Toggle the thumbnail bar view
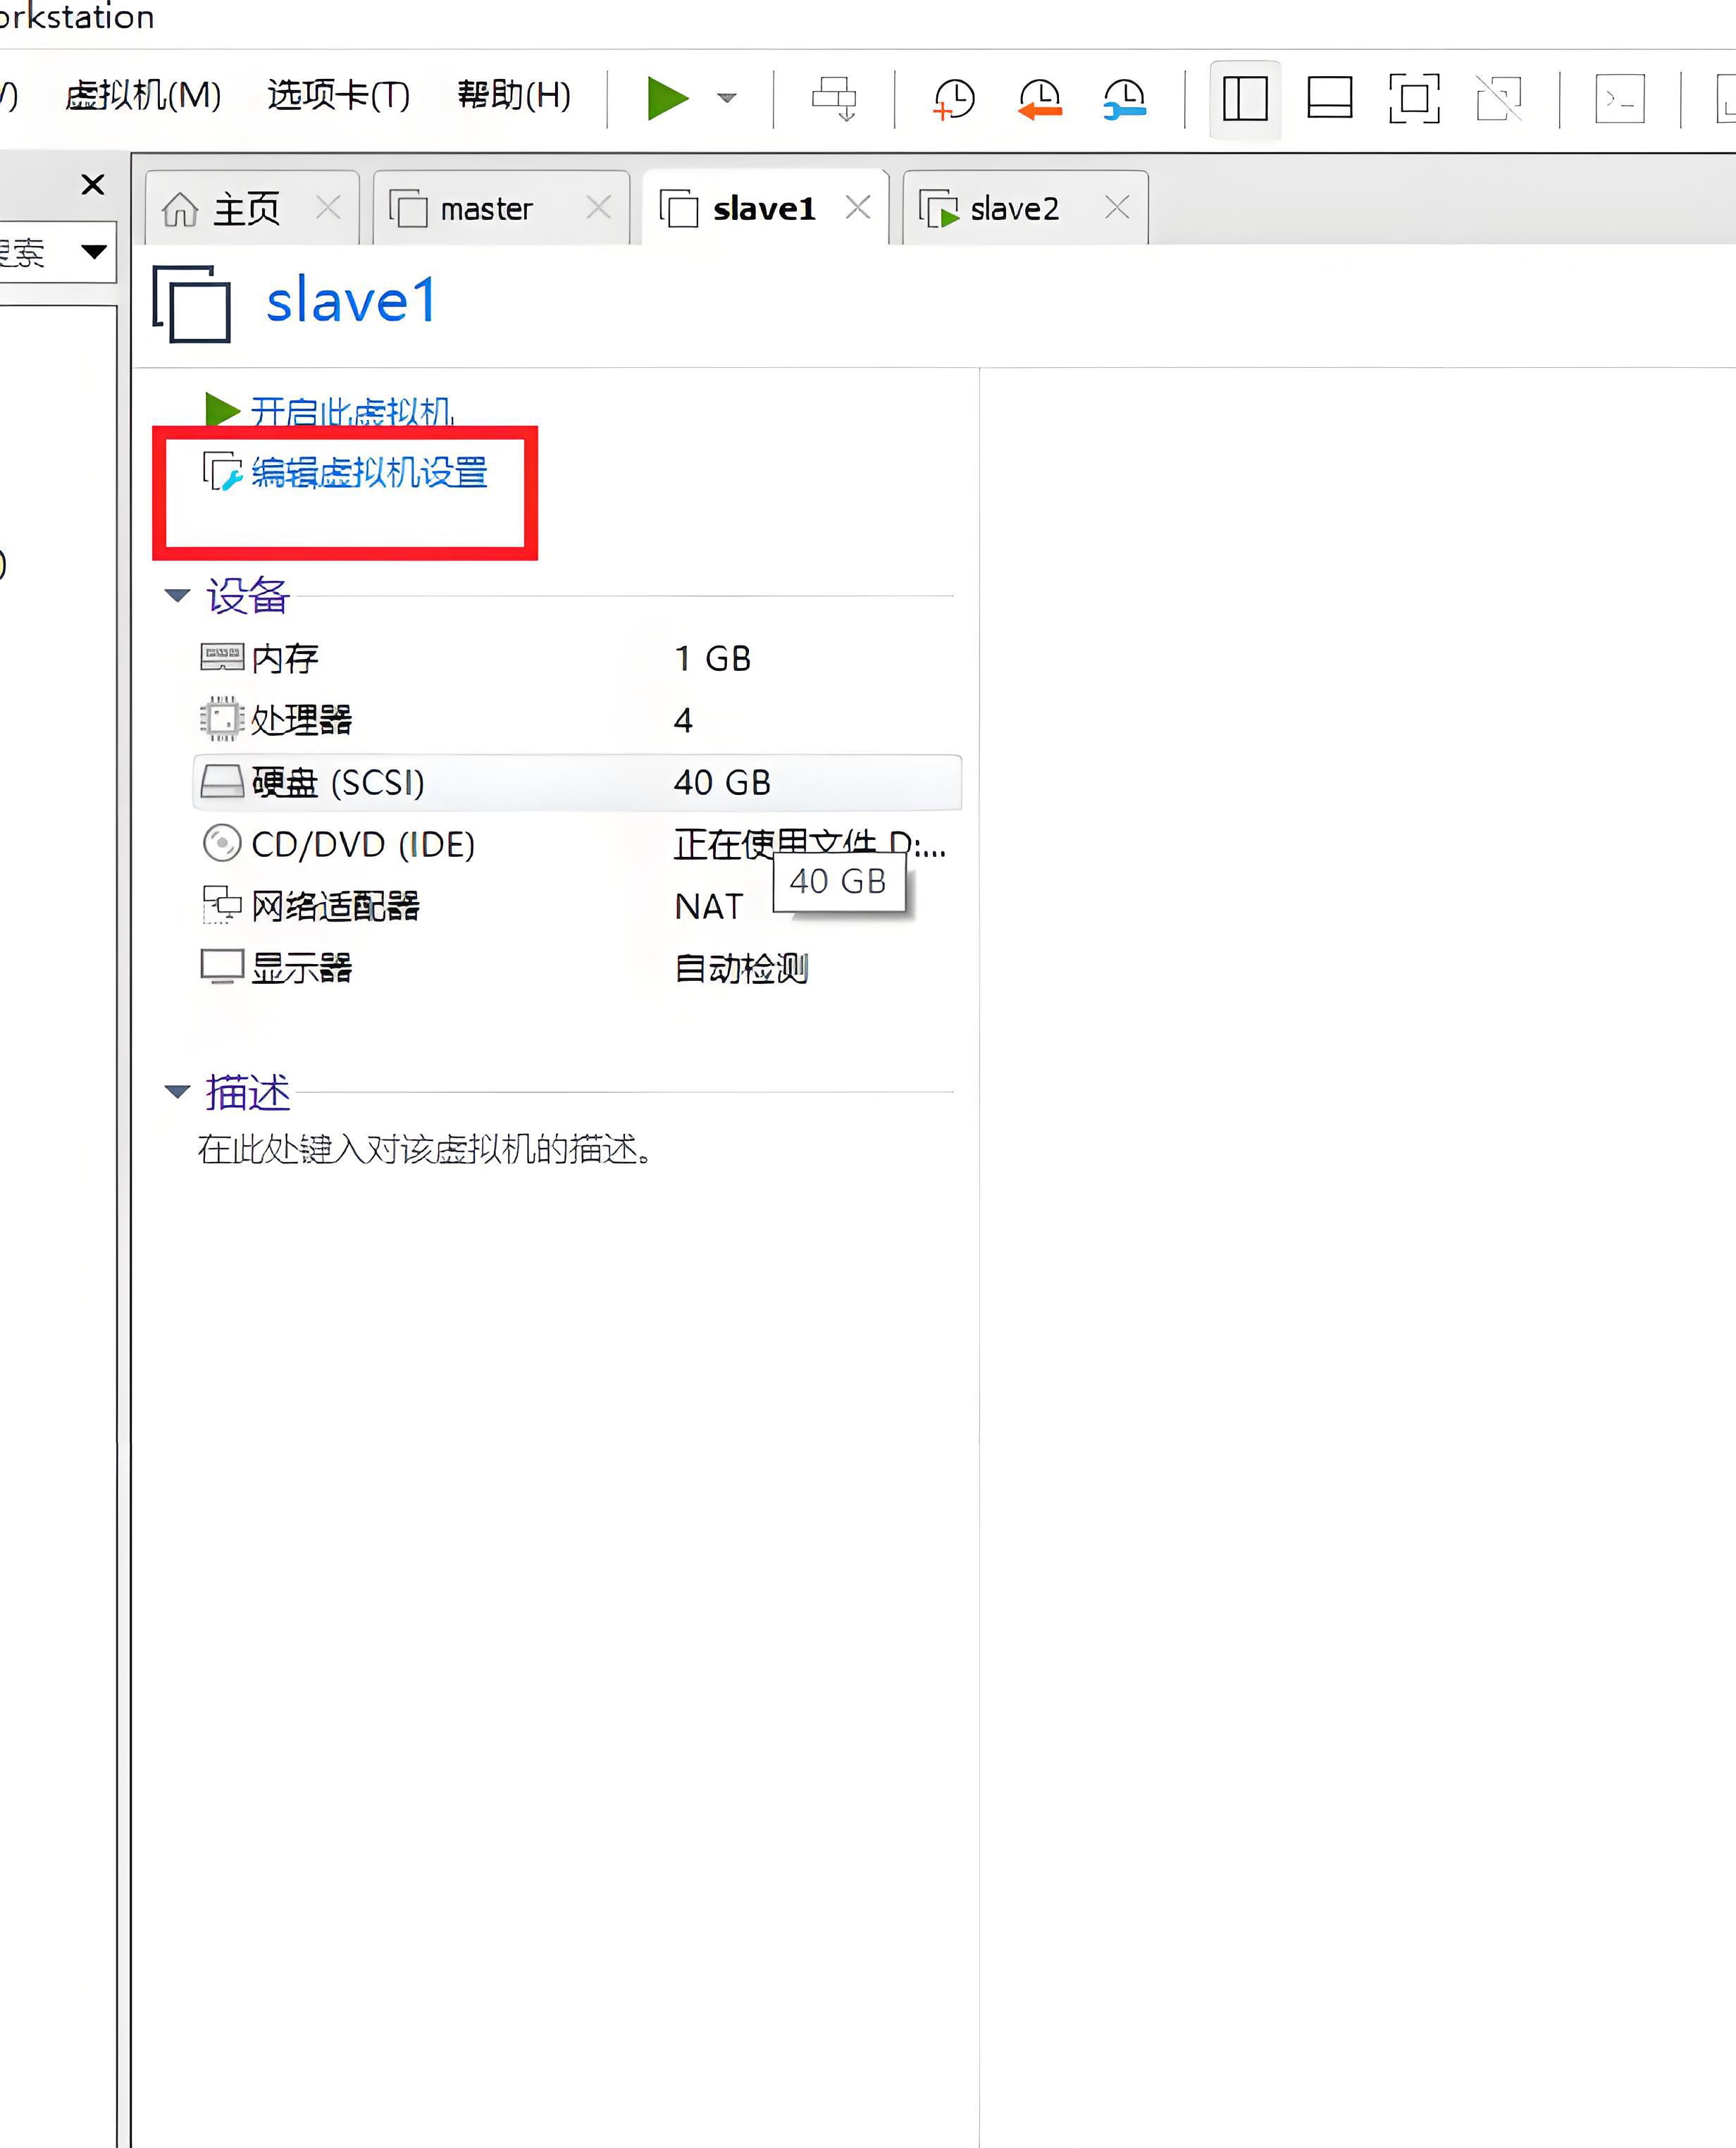This screenshot has width=1736, height=2148. pos(1329,98)
